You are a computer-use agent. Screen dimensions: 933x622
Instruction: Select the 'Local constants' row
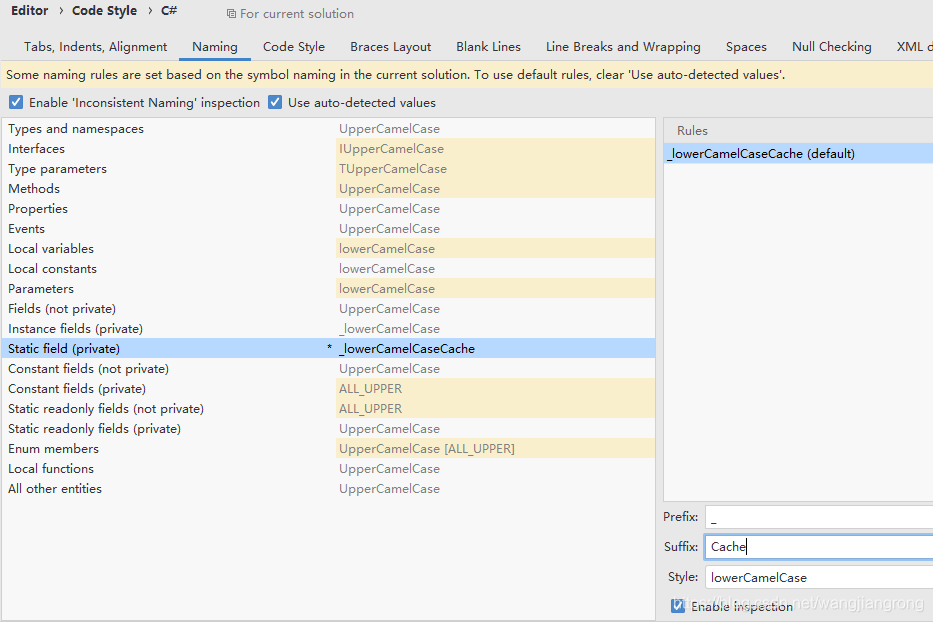click(328, 268)
